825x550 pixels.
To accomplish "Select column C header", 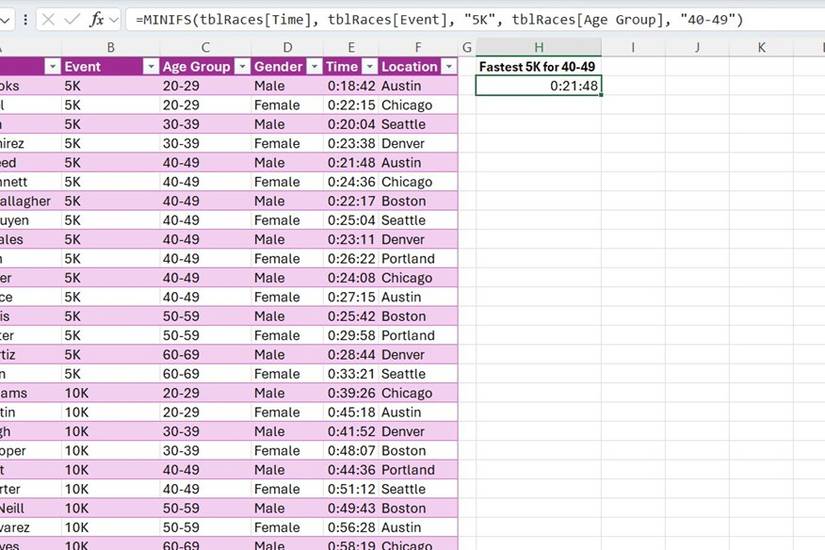I will tap(205, 47).
